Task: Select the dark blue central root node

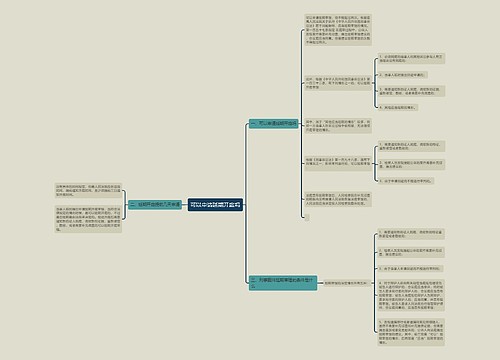Action: (215, 205)
